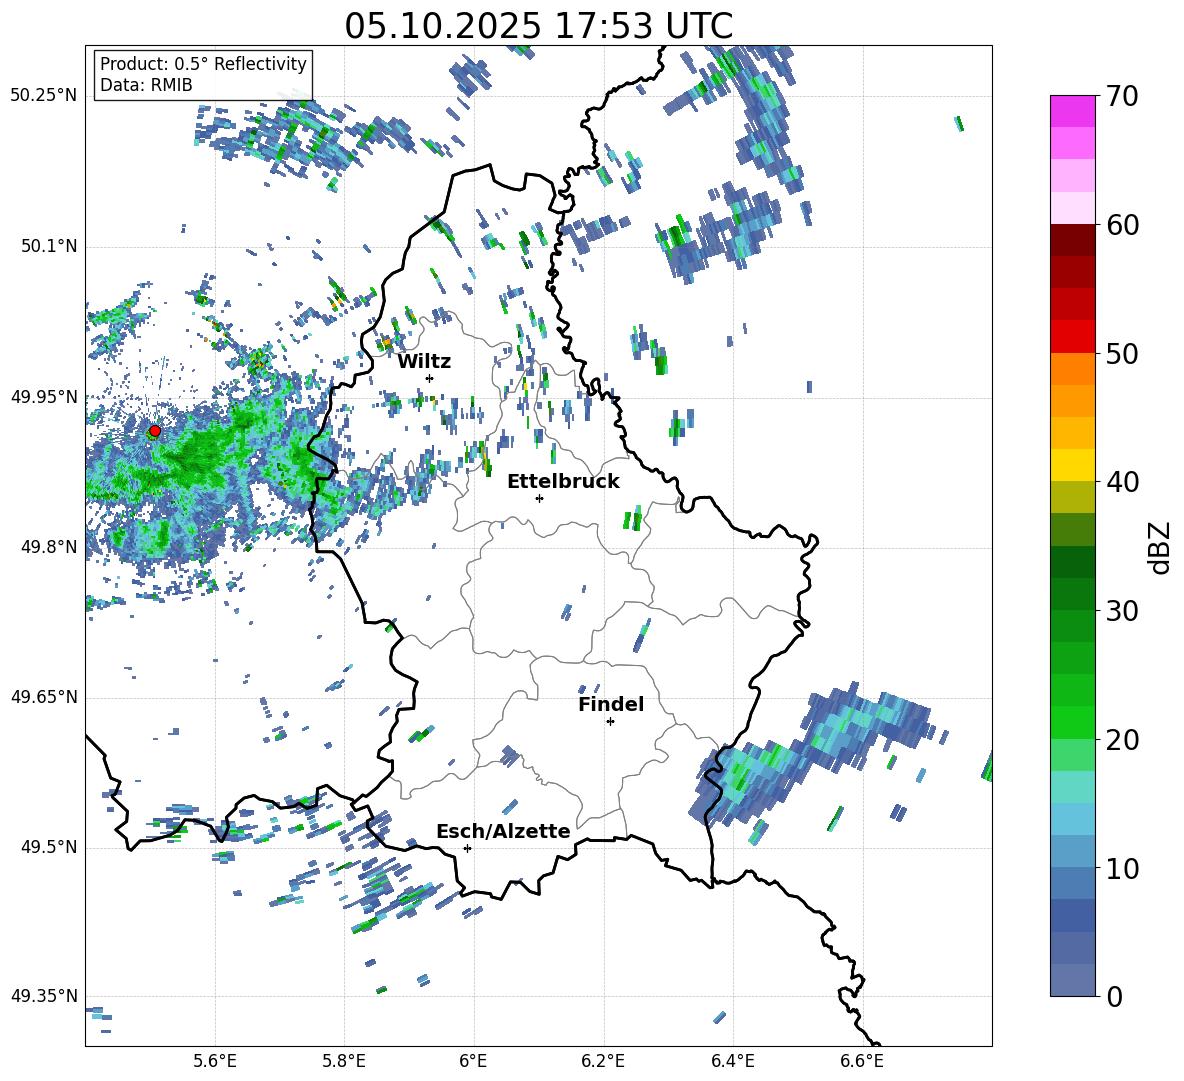
Task: Click the red radar site marker dot
Action: point(155,431)
